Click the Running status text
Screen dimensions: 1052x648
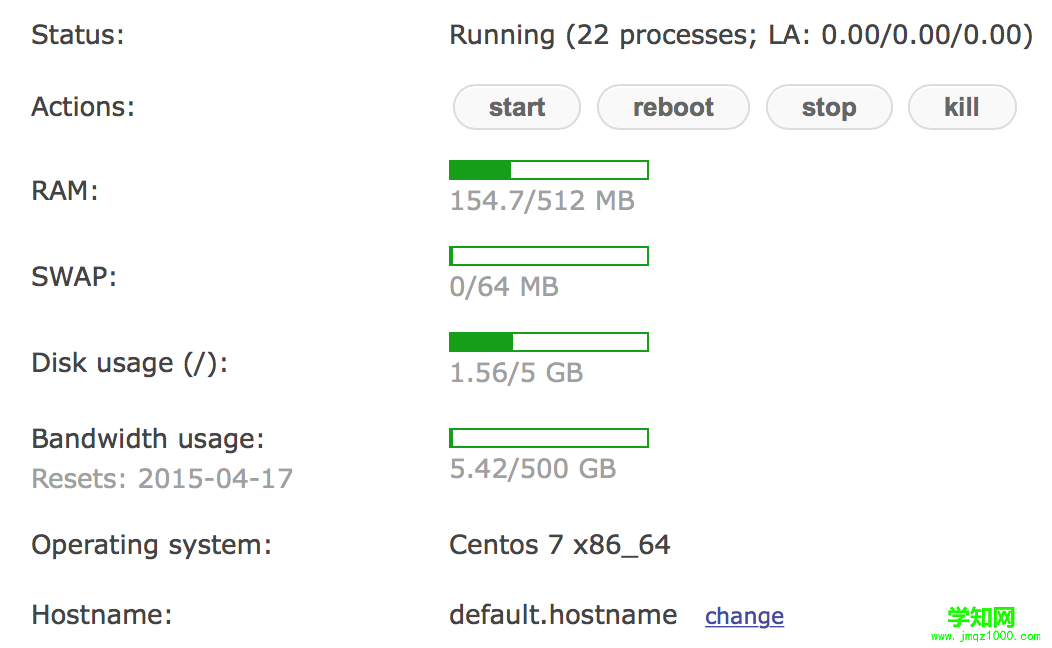[740, 35]
